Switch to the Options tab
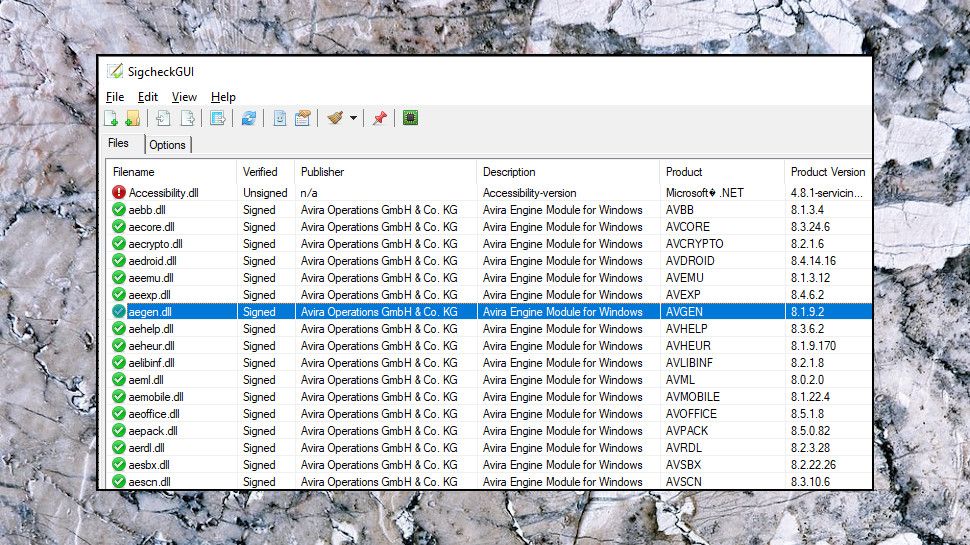The image size is (970, 545). (168, 145)
